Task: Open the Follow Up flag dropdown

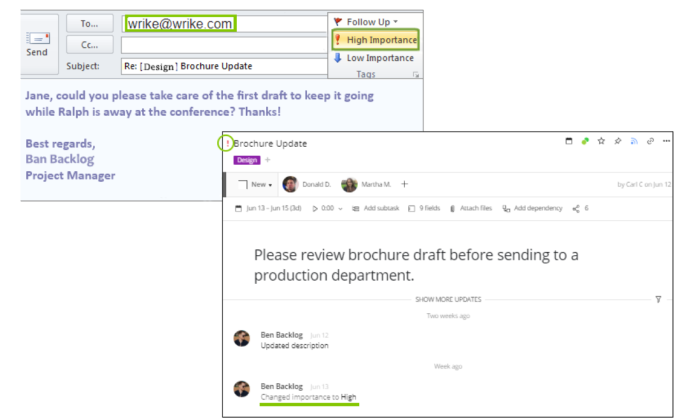Action: [366, 22]
